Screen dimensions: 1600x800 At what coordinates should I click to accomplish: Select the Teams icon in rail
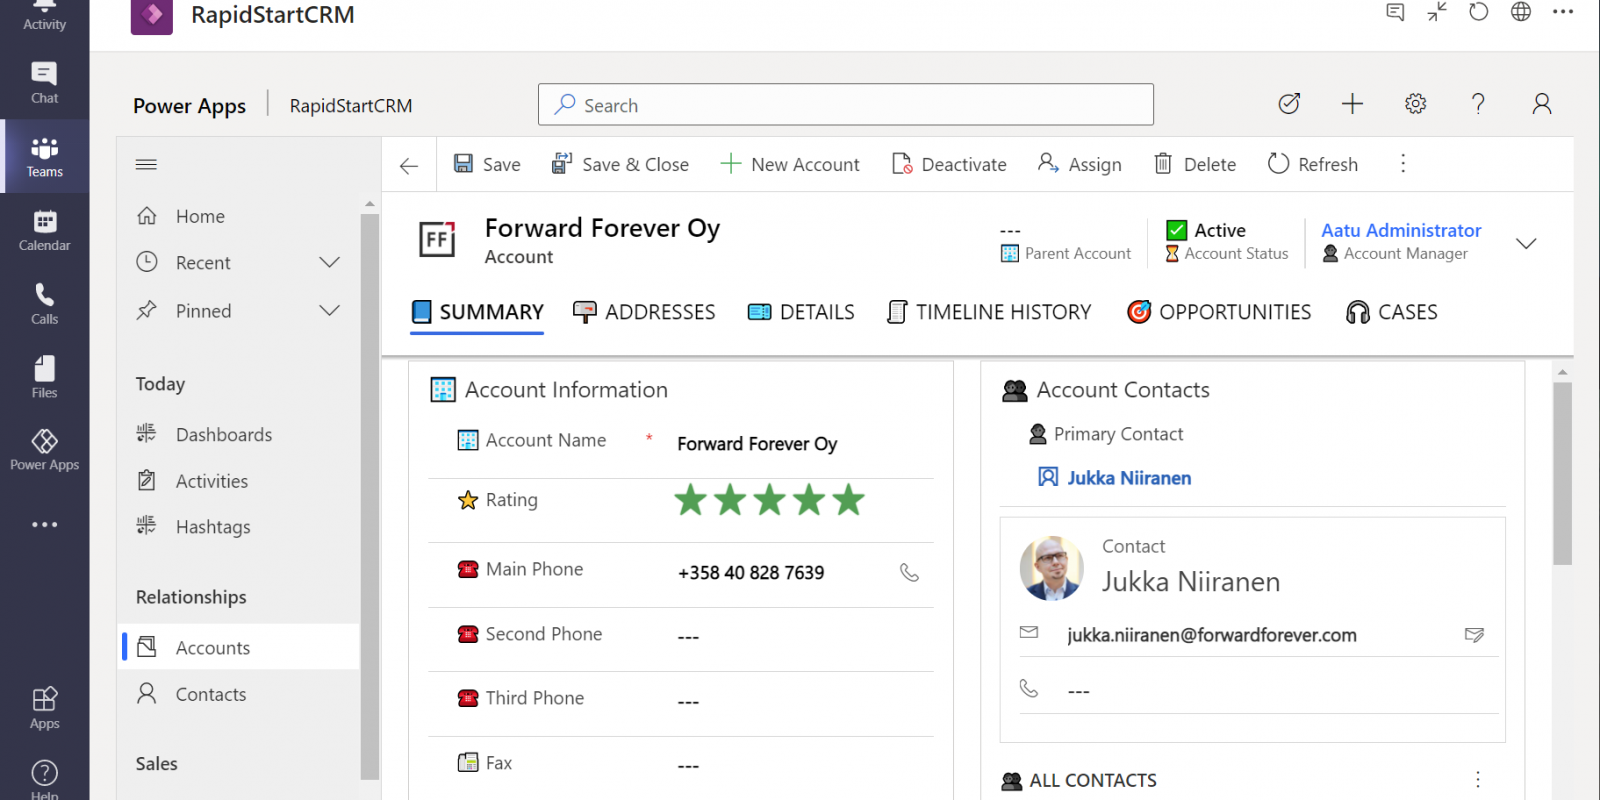[44, 157]
